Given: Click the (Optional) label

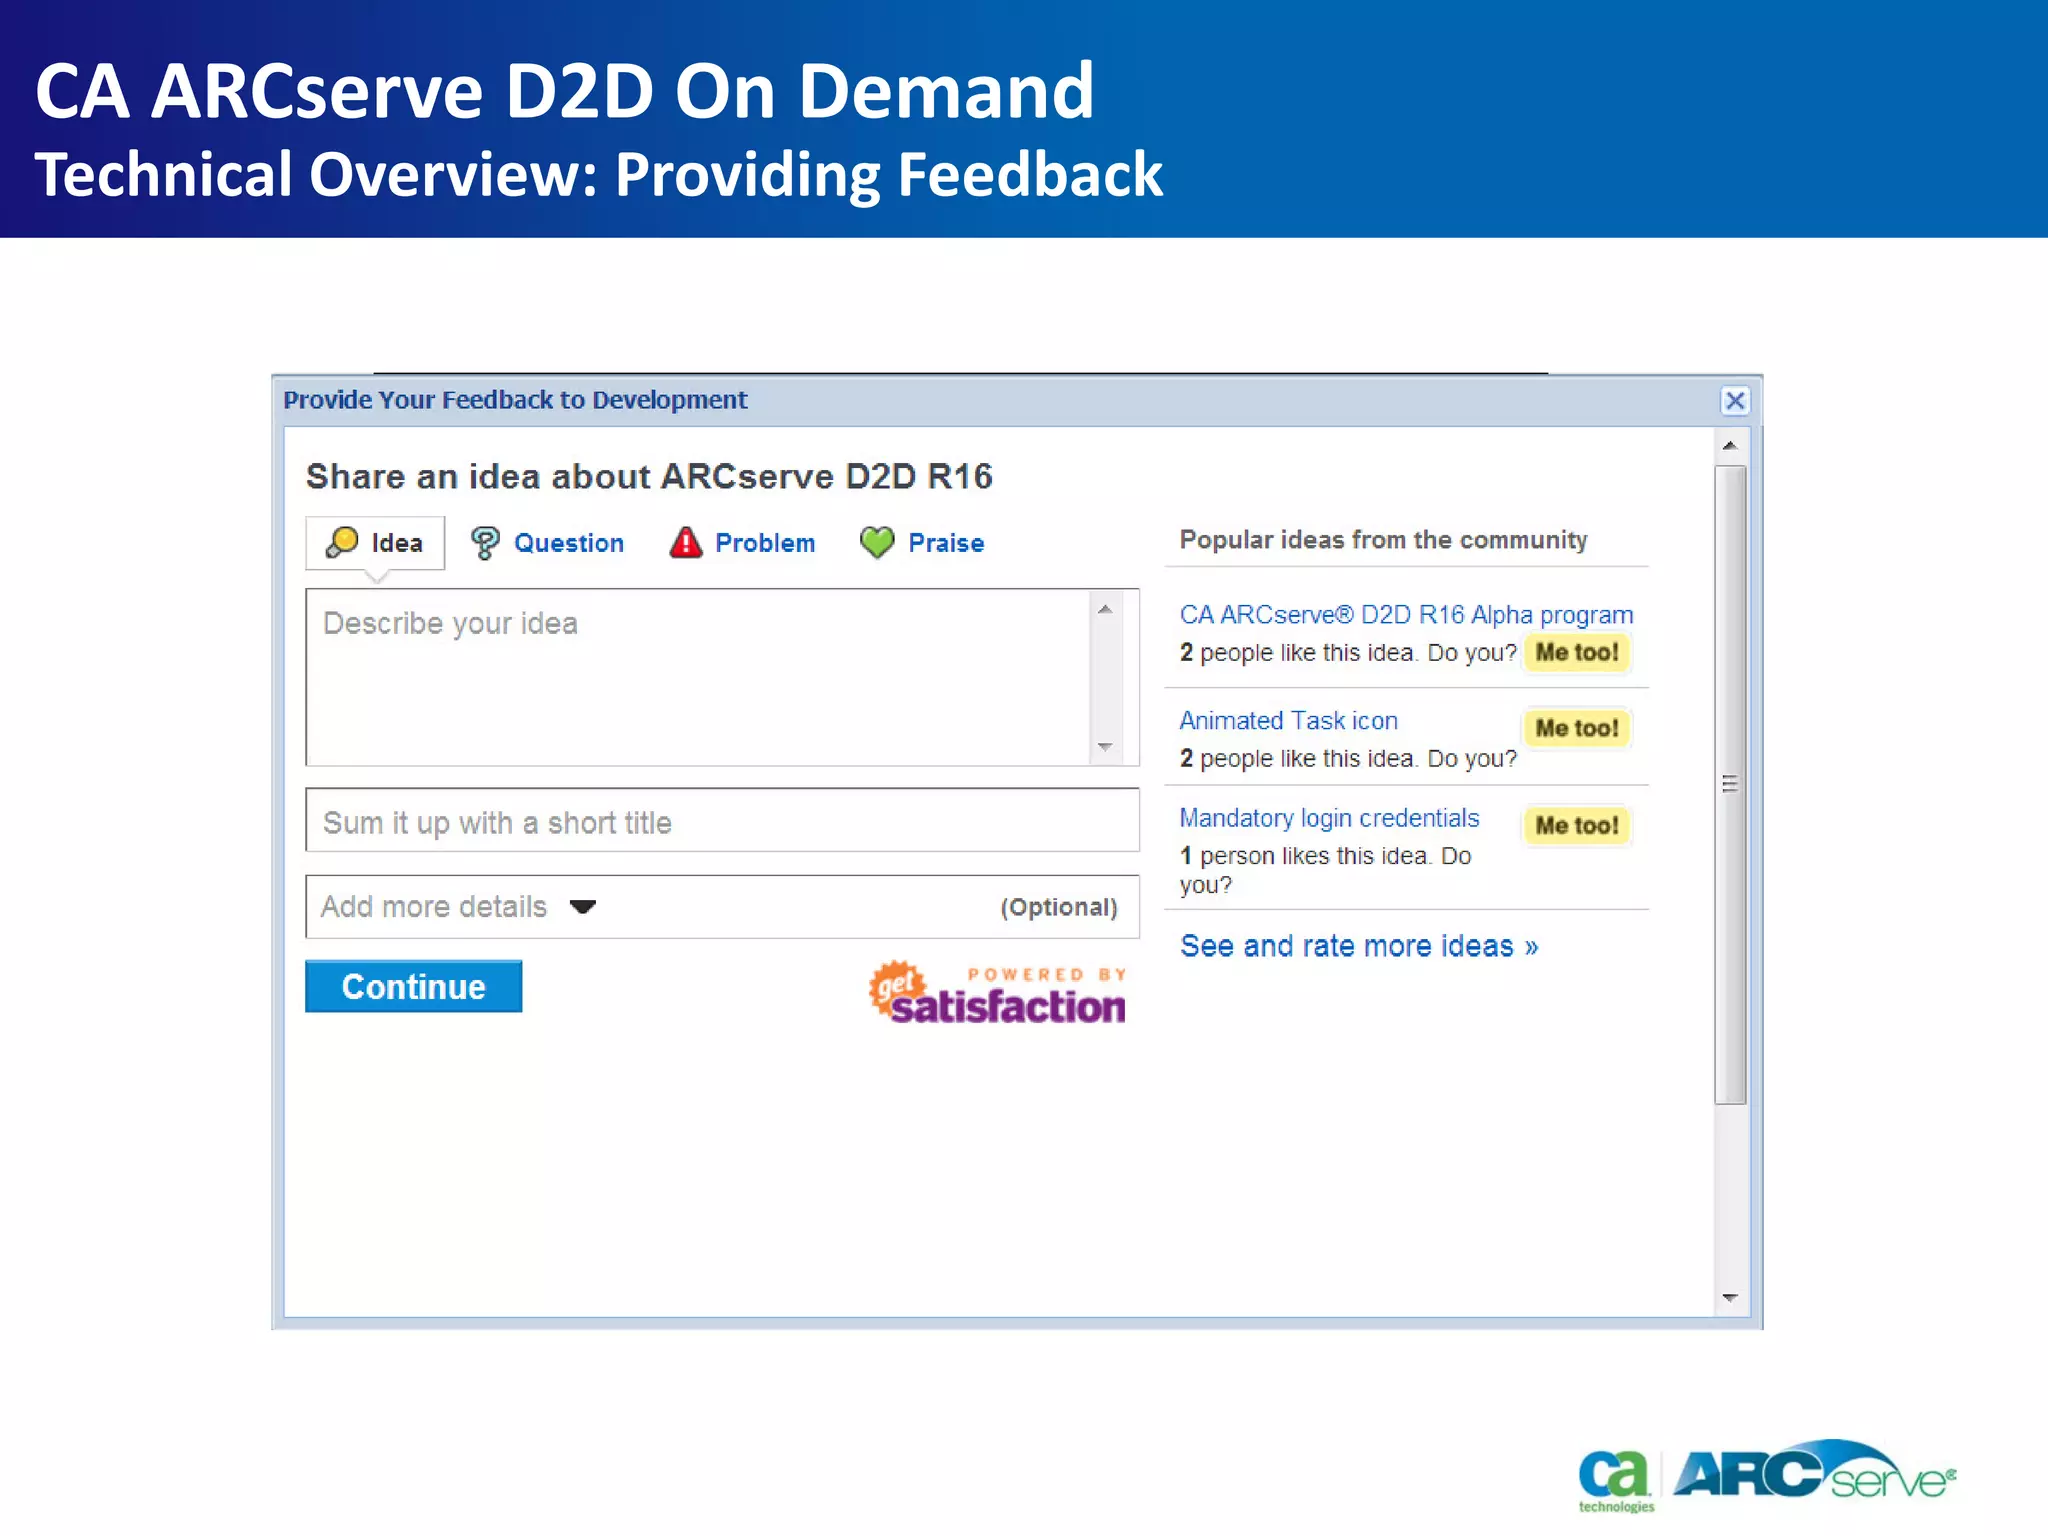Looking at the screenshot, I should click(x=1059, y=907).
